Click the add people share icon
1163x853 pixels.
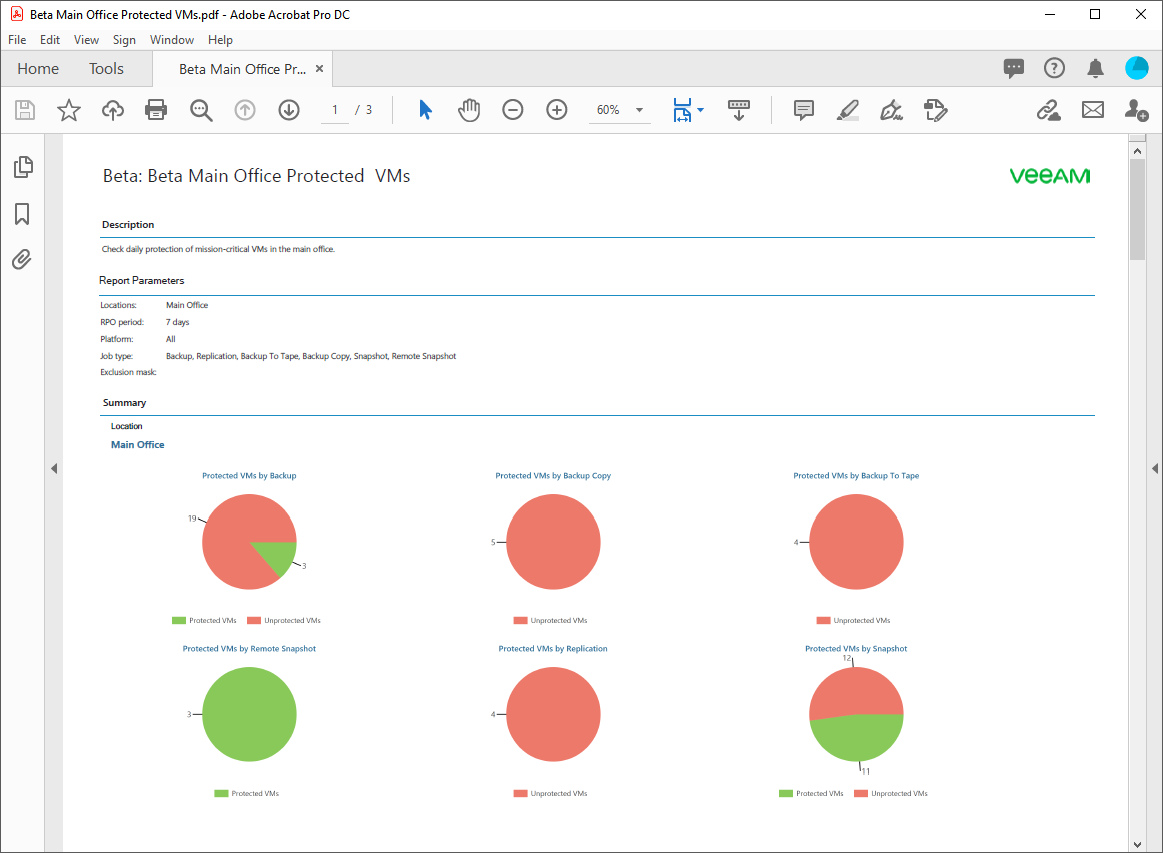pyautogui.click(x=1136, y=111)
